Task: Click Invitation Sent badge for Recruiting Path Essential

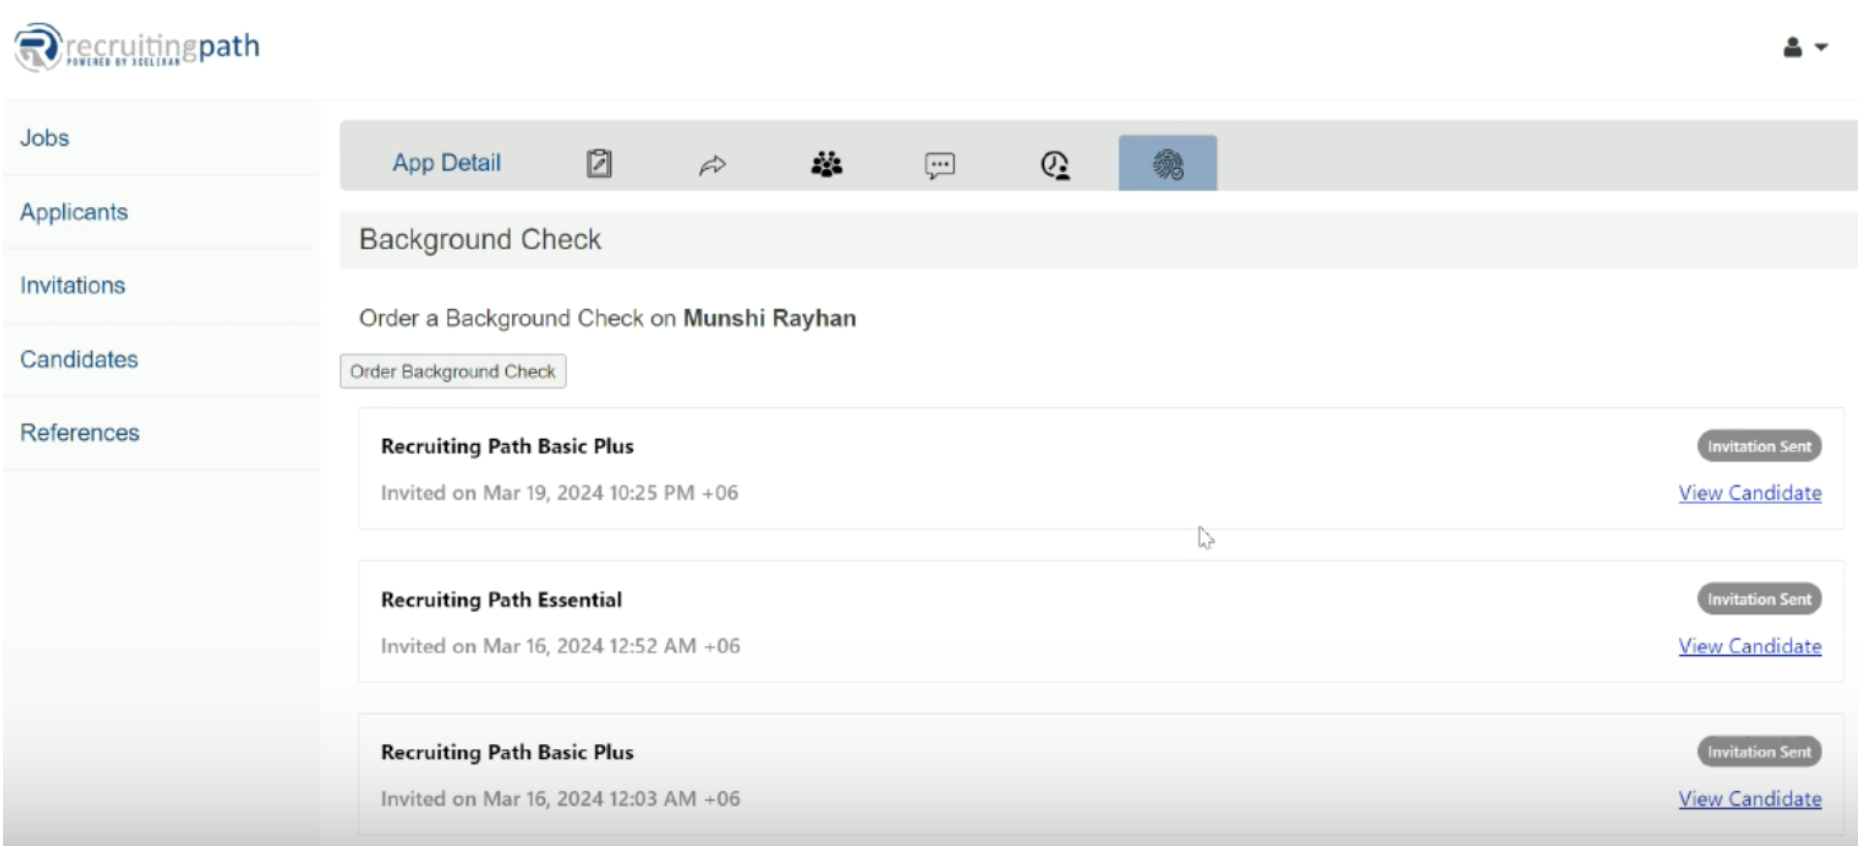Action: tap(1759, 599)
